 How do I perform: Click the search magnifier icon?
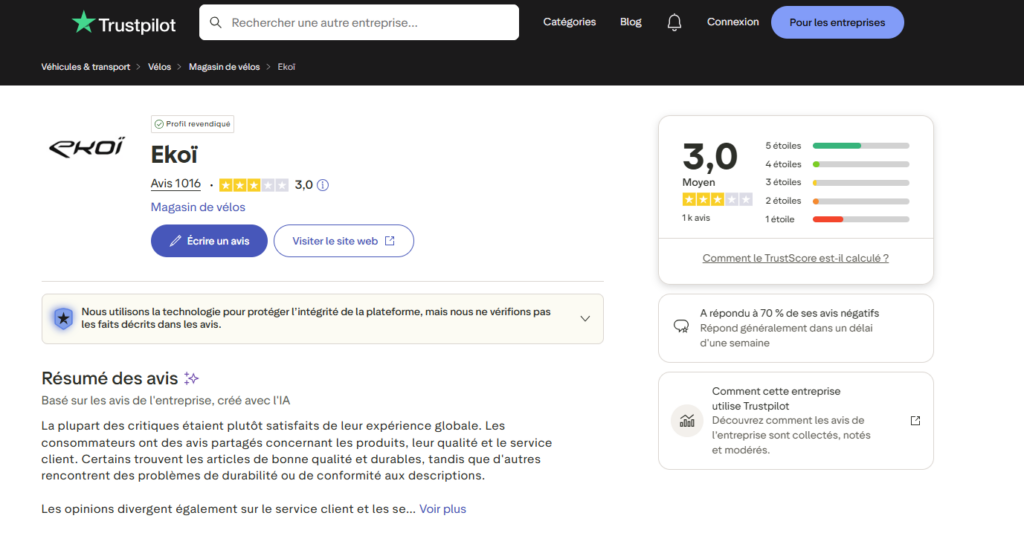215,22
